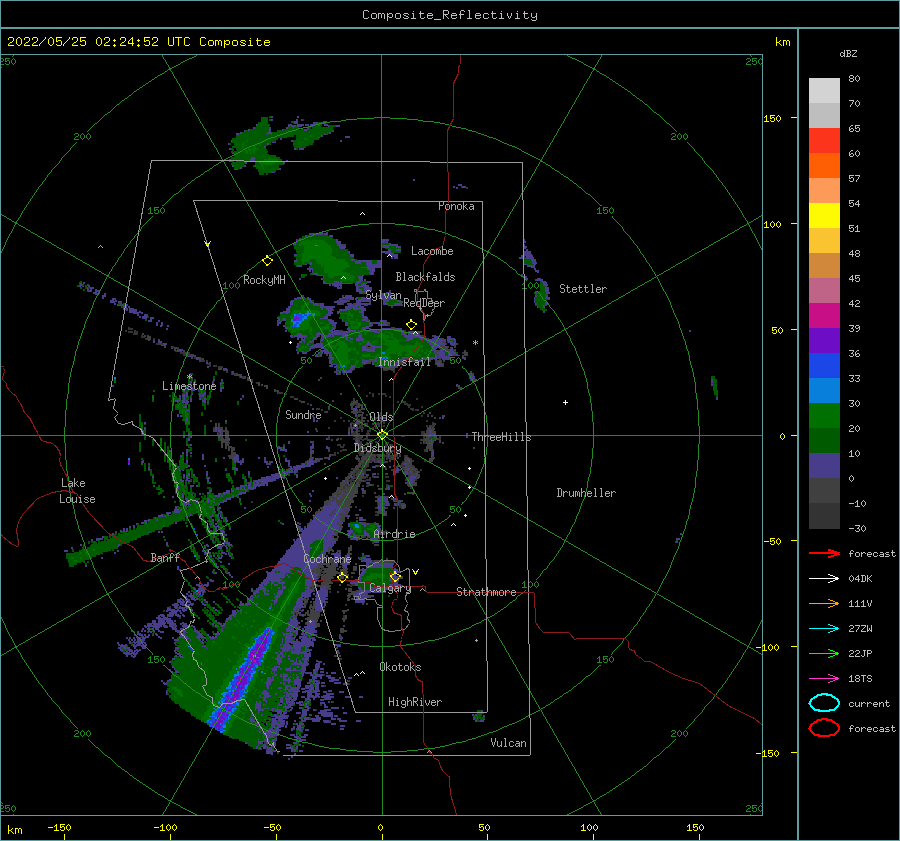Pick the green 22JP arrow icon
900x841 pixels.
click(x=824, y=653)
